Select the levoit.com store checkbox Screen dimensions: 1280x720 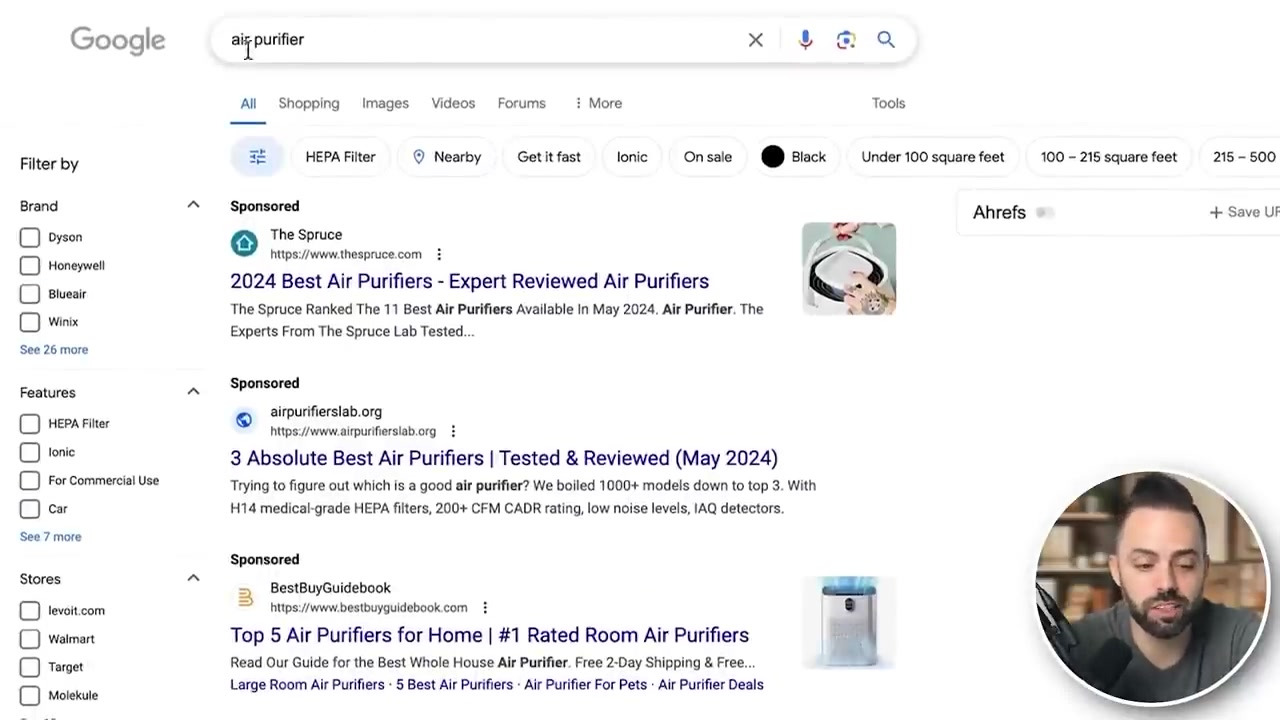[30, 611]
